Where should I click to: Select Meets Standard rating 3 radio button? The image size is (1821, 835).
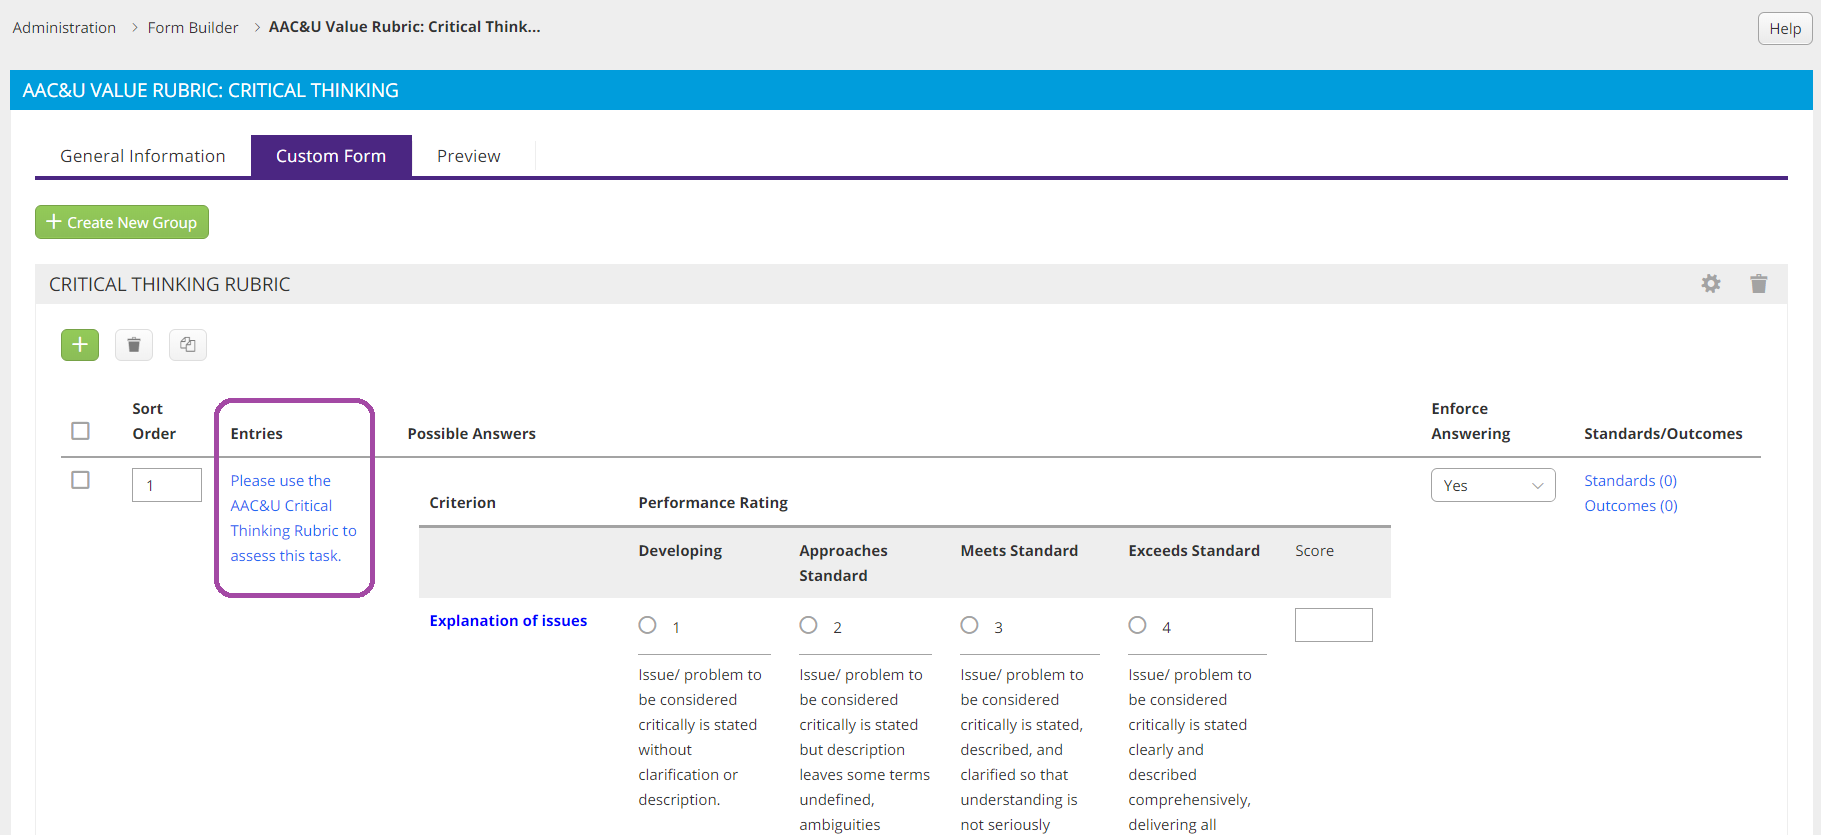(x=970, y=625)
